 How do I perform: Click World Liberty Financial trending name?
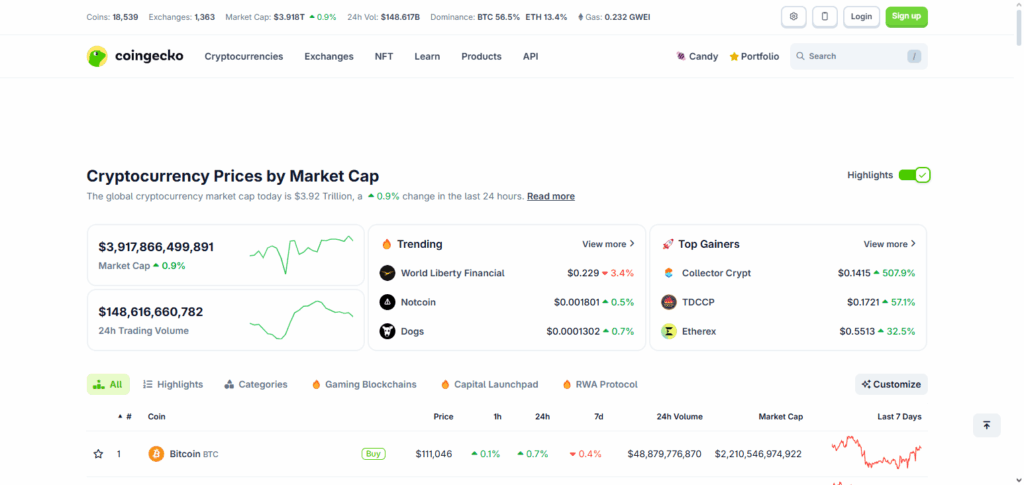click(453, 273)
